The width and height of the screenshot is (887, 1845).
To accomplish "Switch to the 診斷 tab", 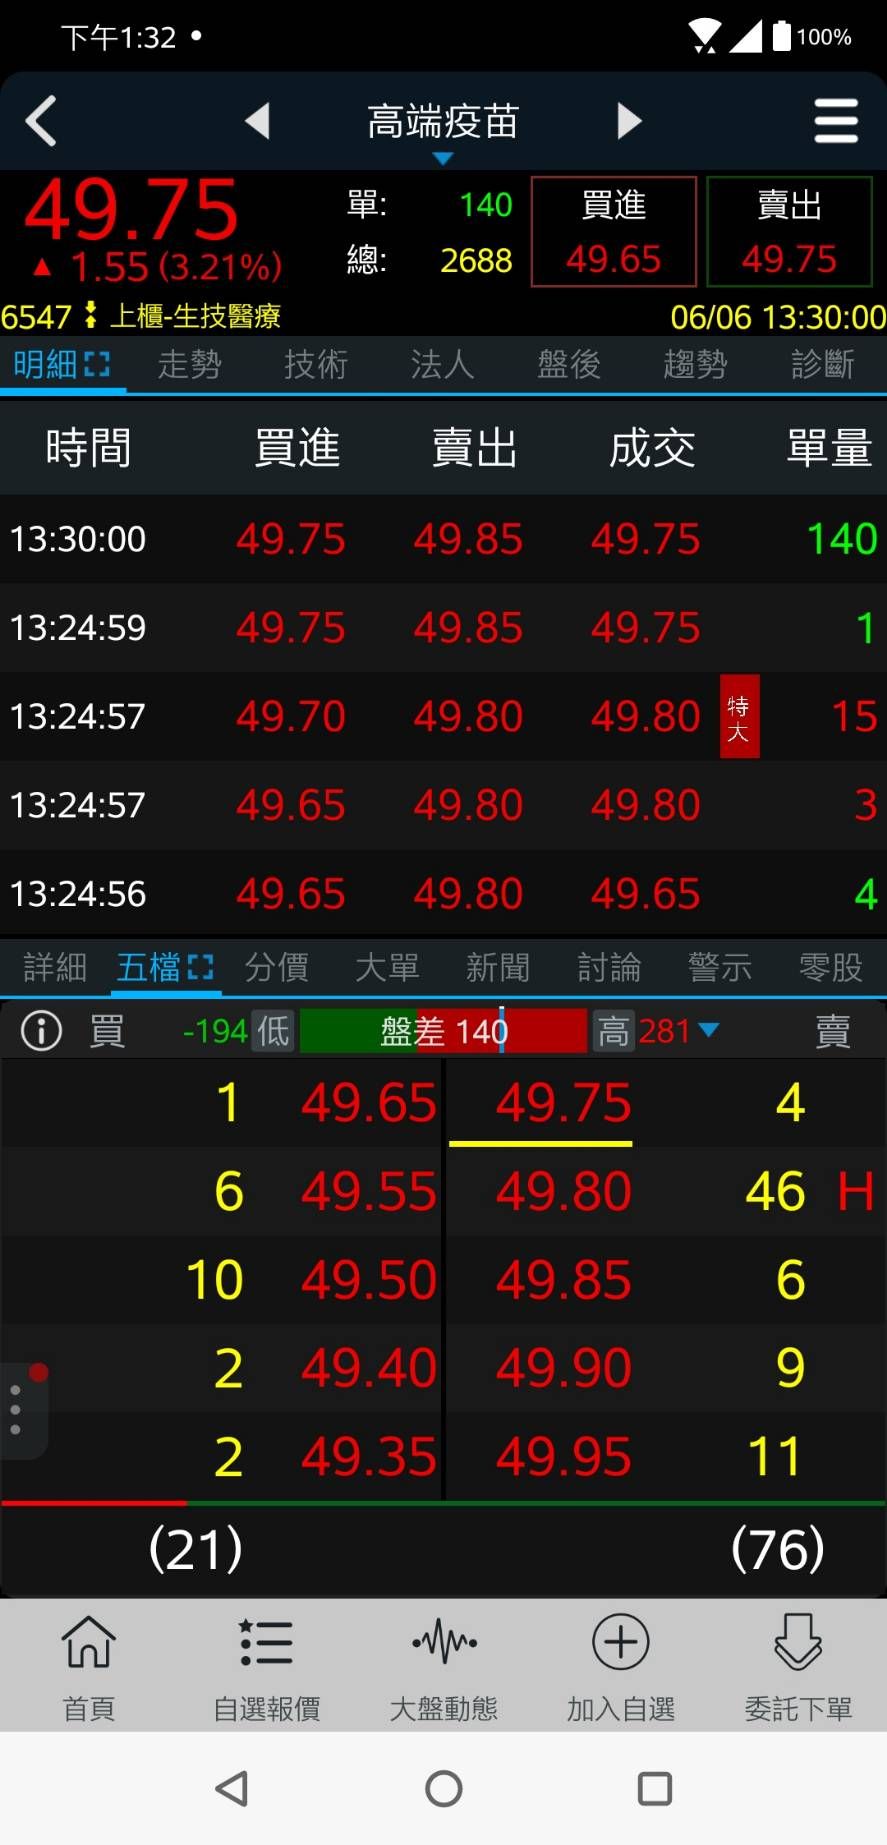I will coord(822,364).
